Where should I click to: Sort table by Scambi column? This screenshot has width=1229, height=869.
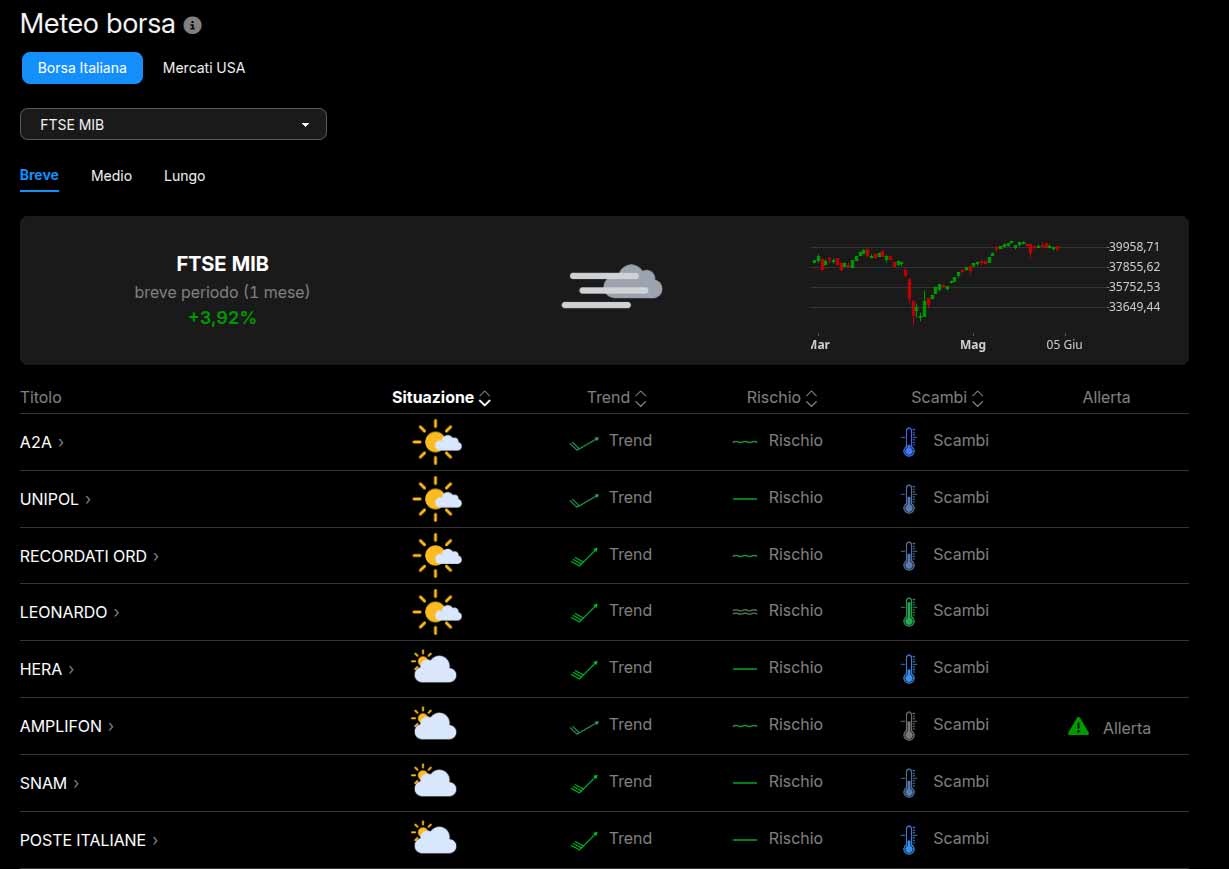(947, 397)
